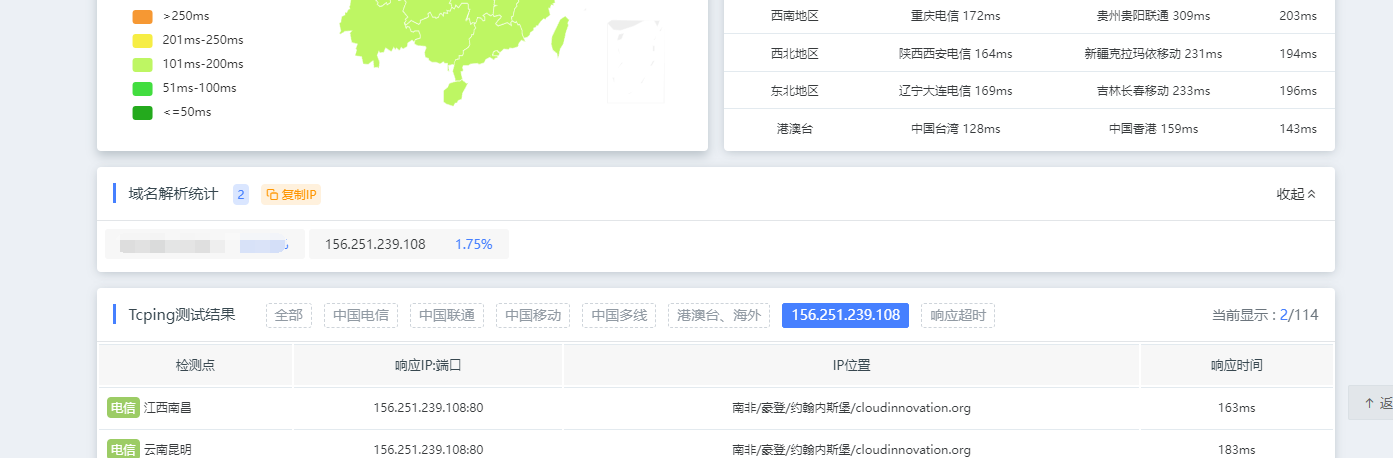Filter results by 中国移动
This screenshot has height=458, width=1393.
[532, 315]
